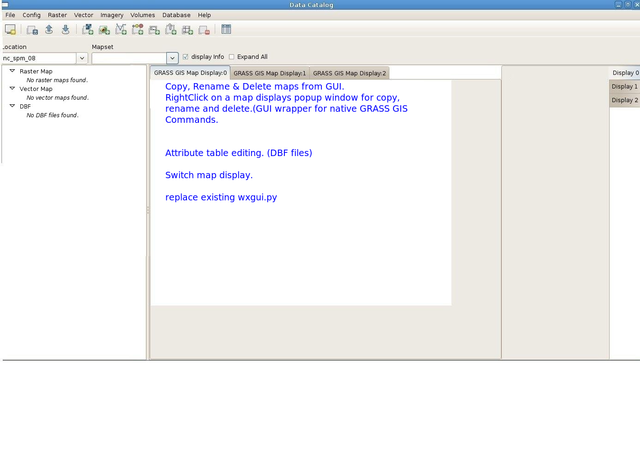Click the new workspace icon
Image resolution: width=640 pixels, height=452 pixels.
coord(32,30)
